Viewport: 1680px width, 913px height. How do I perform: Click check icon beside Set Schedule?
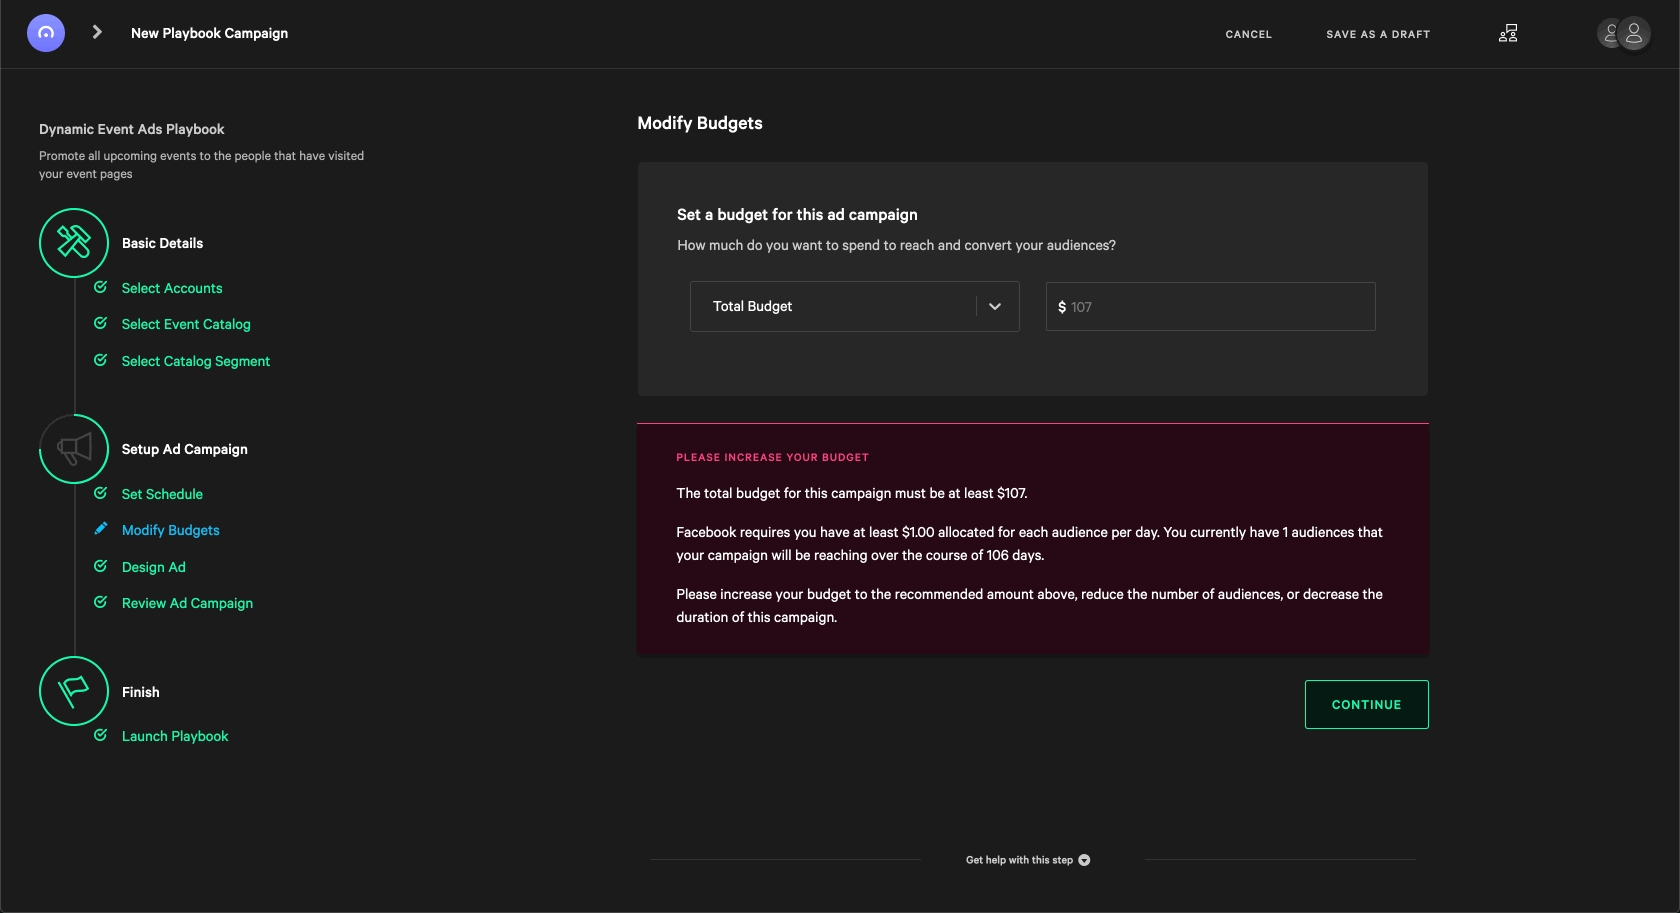click(101, 493)
